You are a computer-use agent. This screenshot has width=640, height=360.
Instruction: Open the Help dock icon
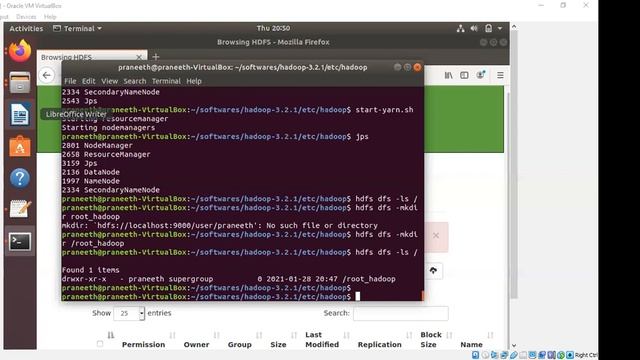click(x=20, y=178)
